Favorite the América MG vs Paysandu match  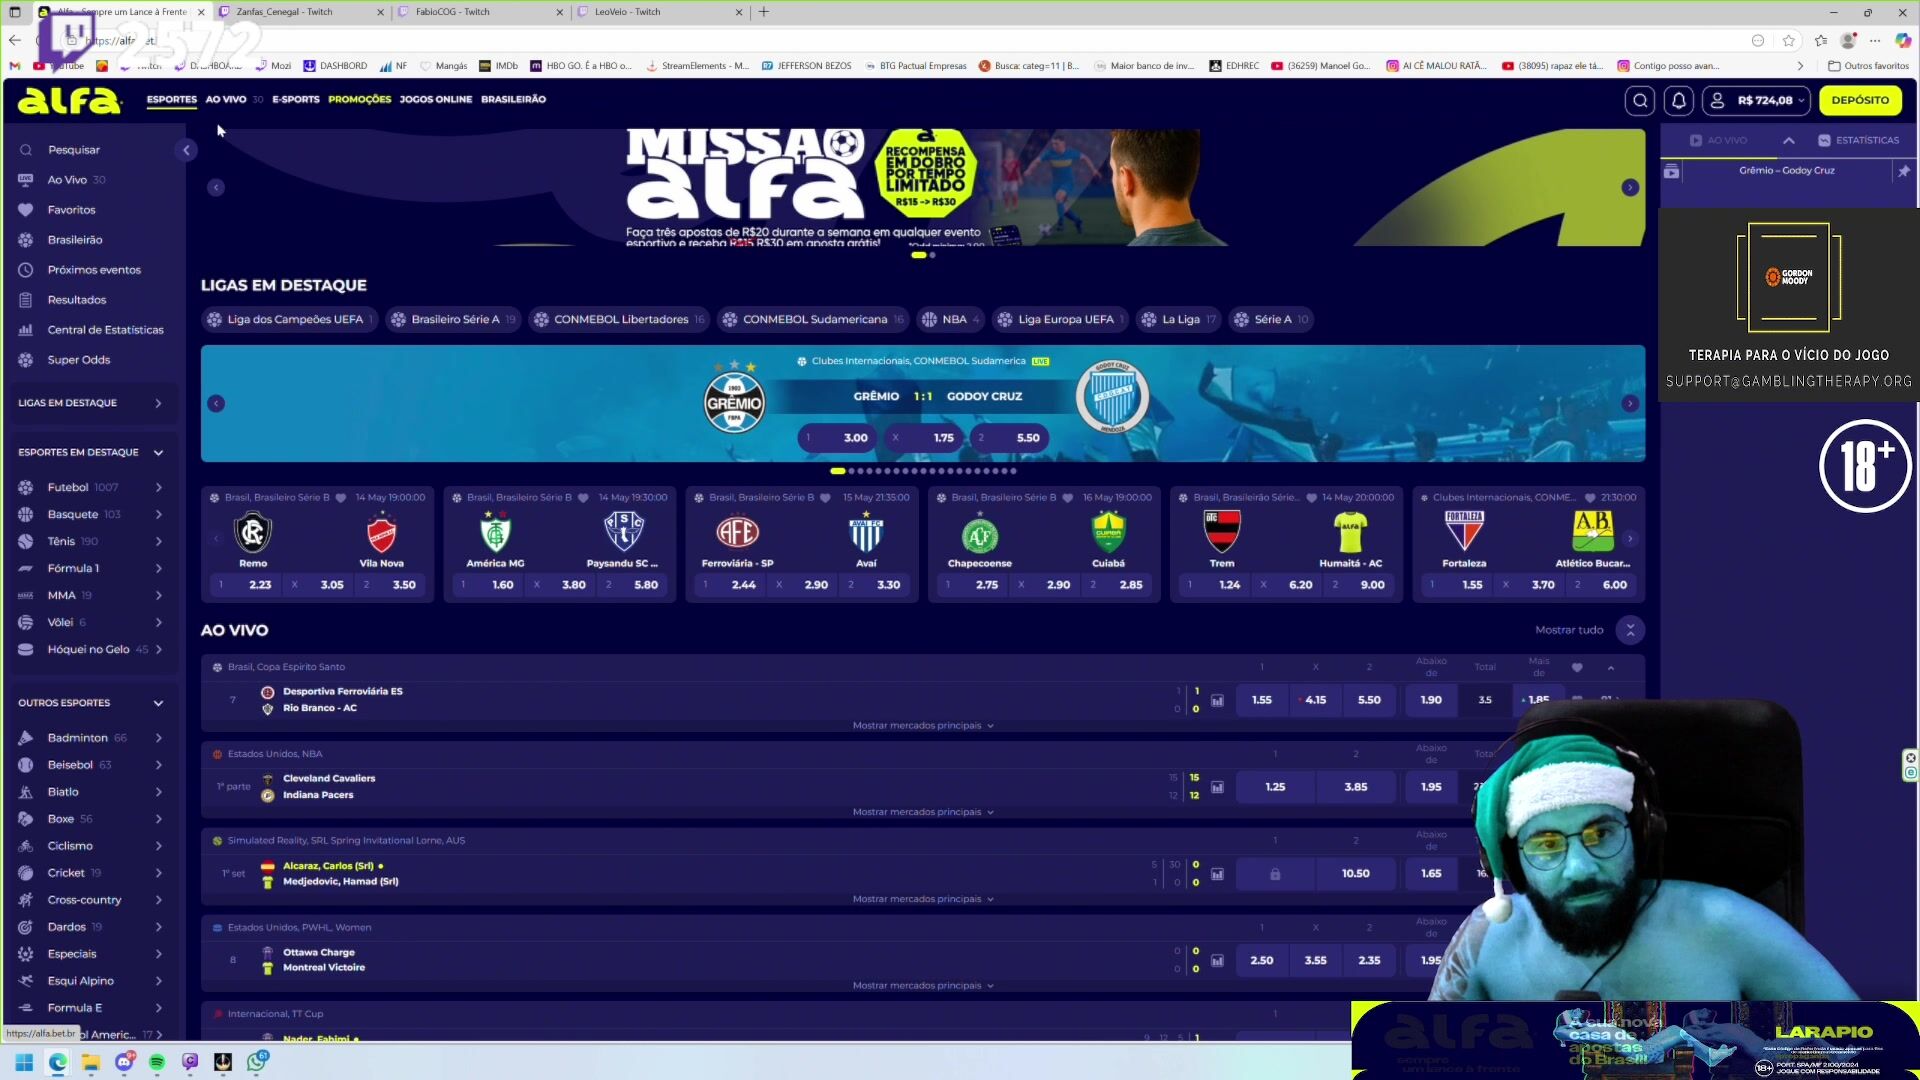(583, 497)
